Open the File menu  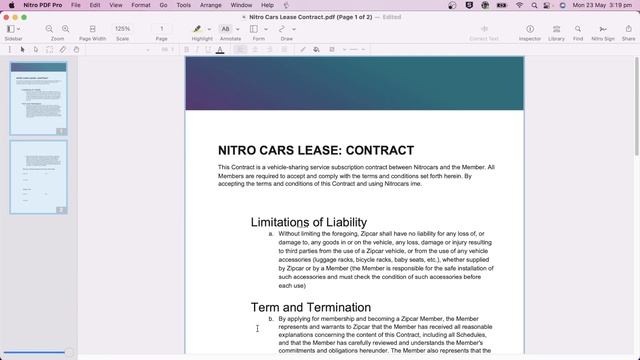click(x=76, y=5)
